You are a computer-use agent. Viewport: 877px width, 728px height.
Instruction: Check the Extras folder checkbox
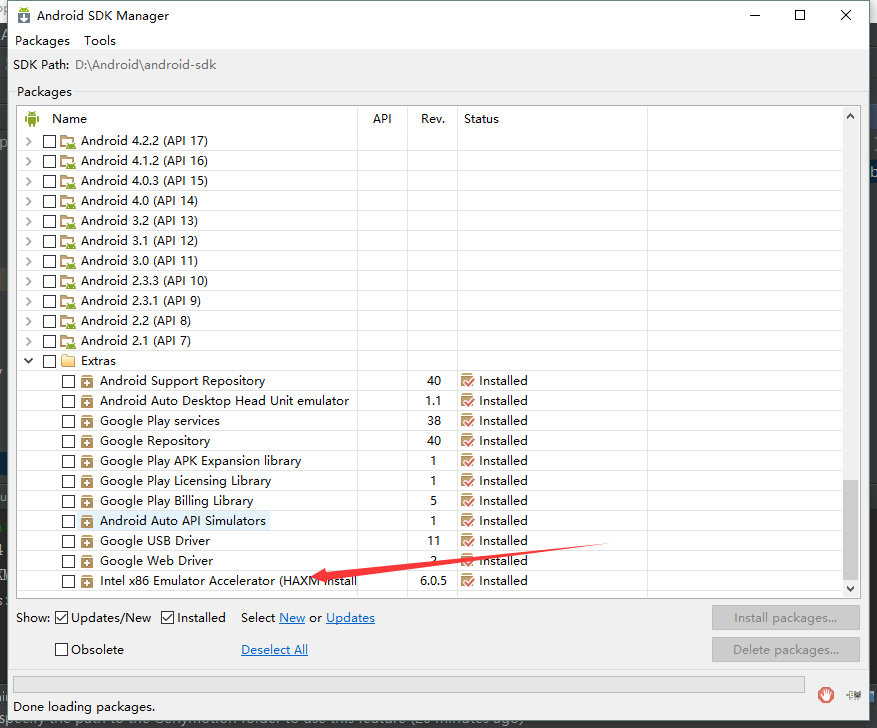(49, 361)
